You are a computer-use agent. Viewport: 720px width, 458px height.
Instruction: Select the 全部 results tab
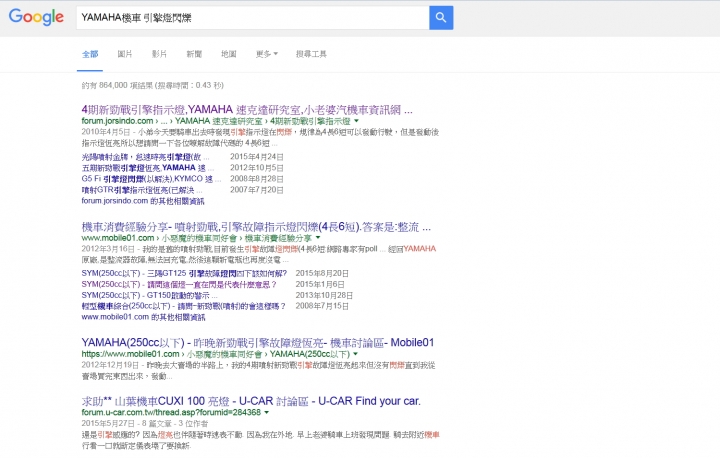90,54
